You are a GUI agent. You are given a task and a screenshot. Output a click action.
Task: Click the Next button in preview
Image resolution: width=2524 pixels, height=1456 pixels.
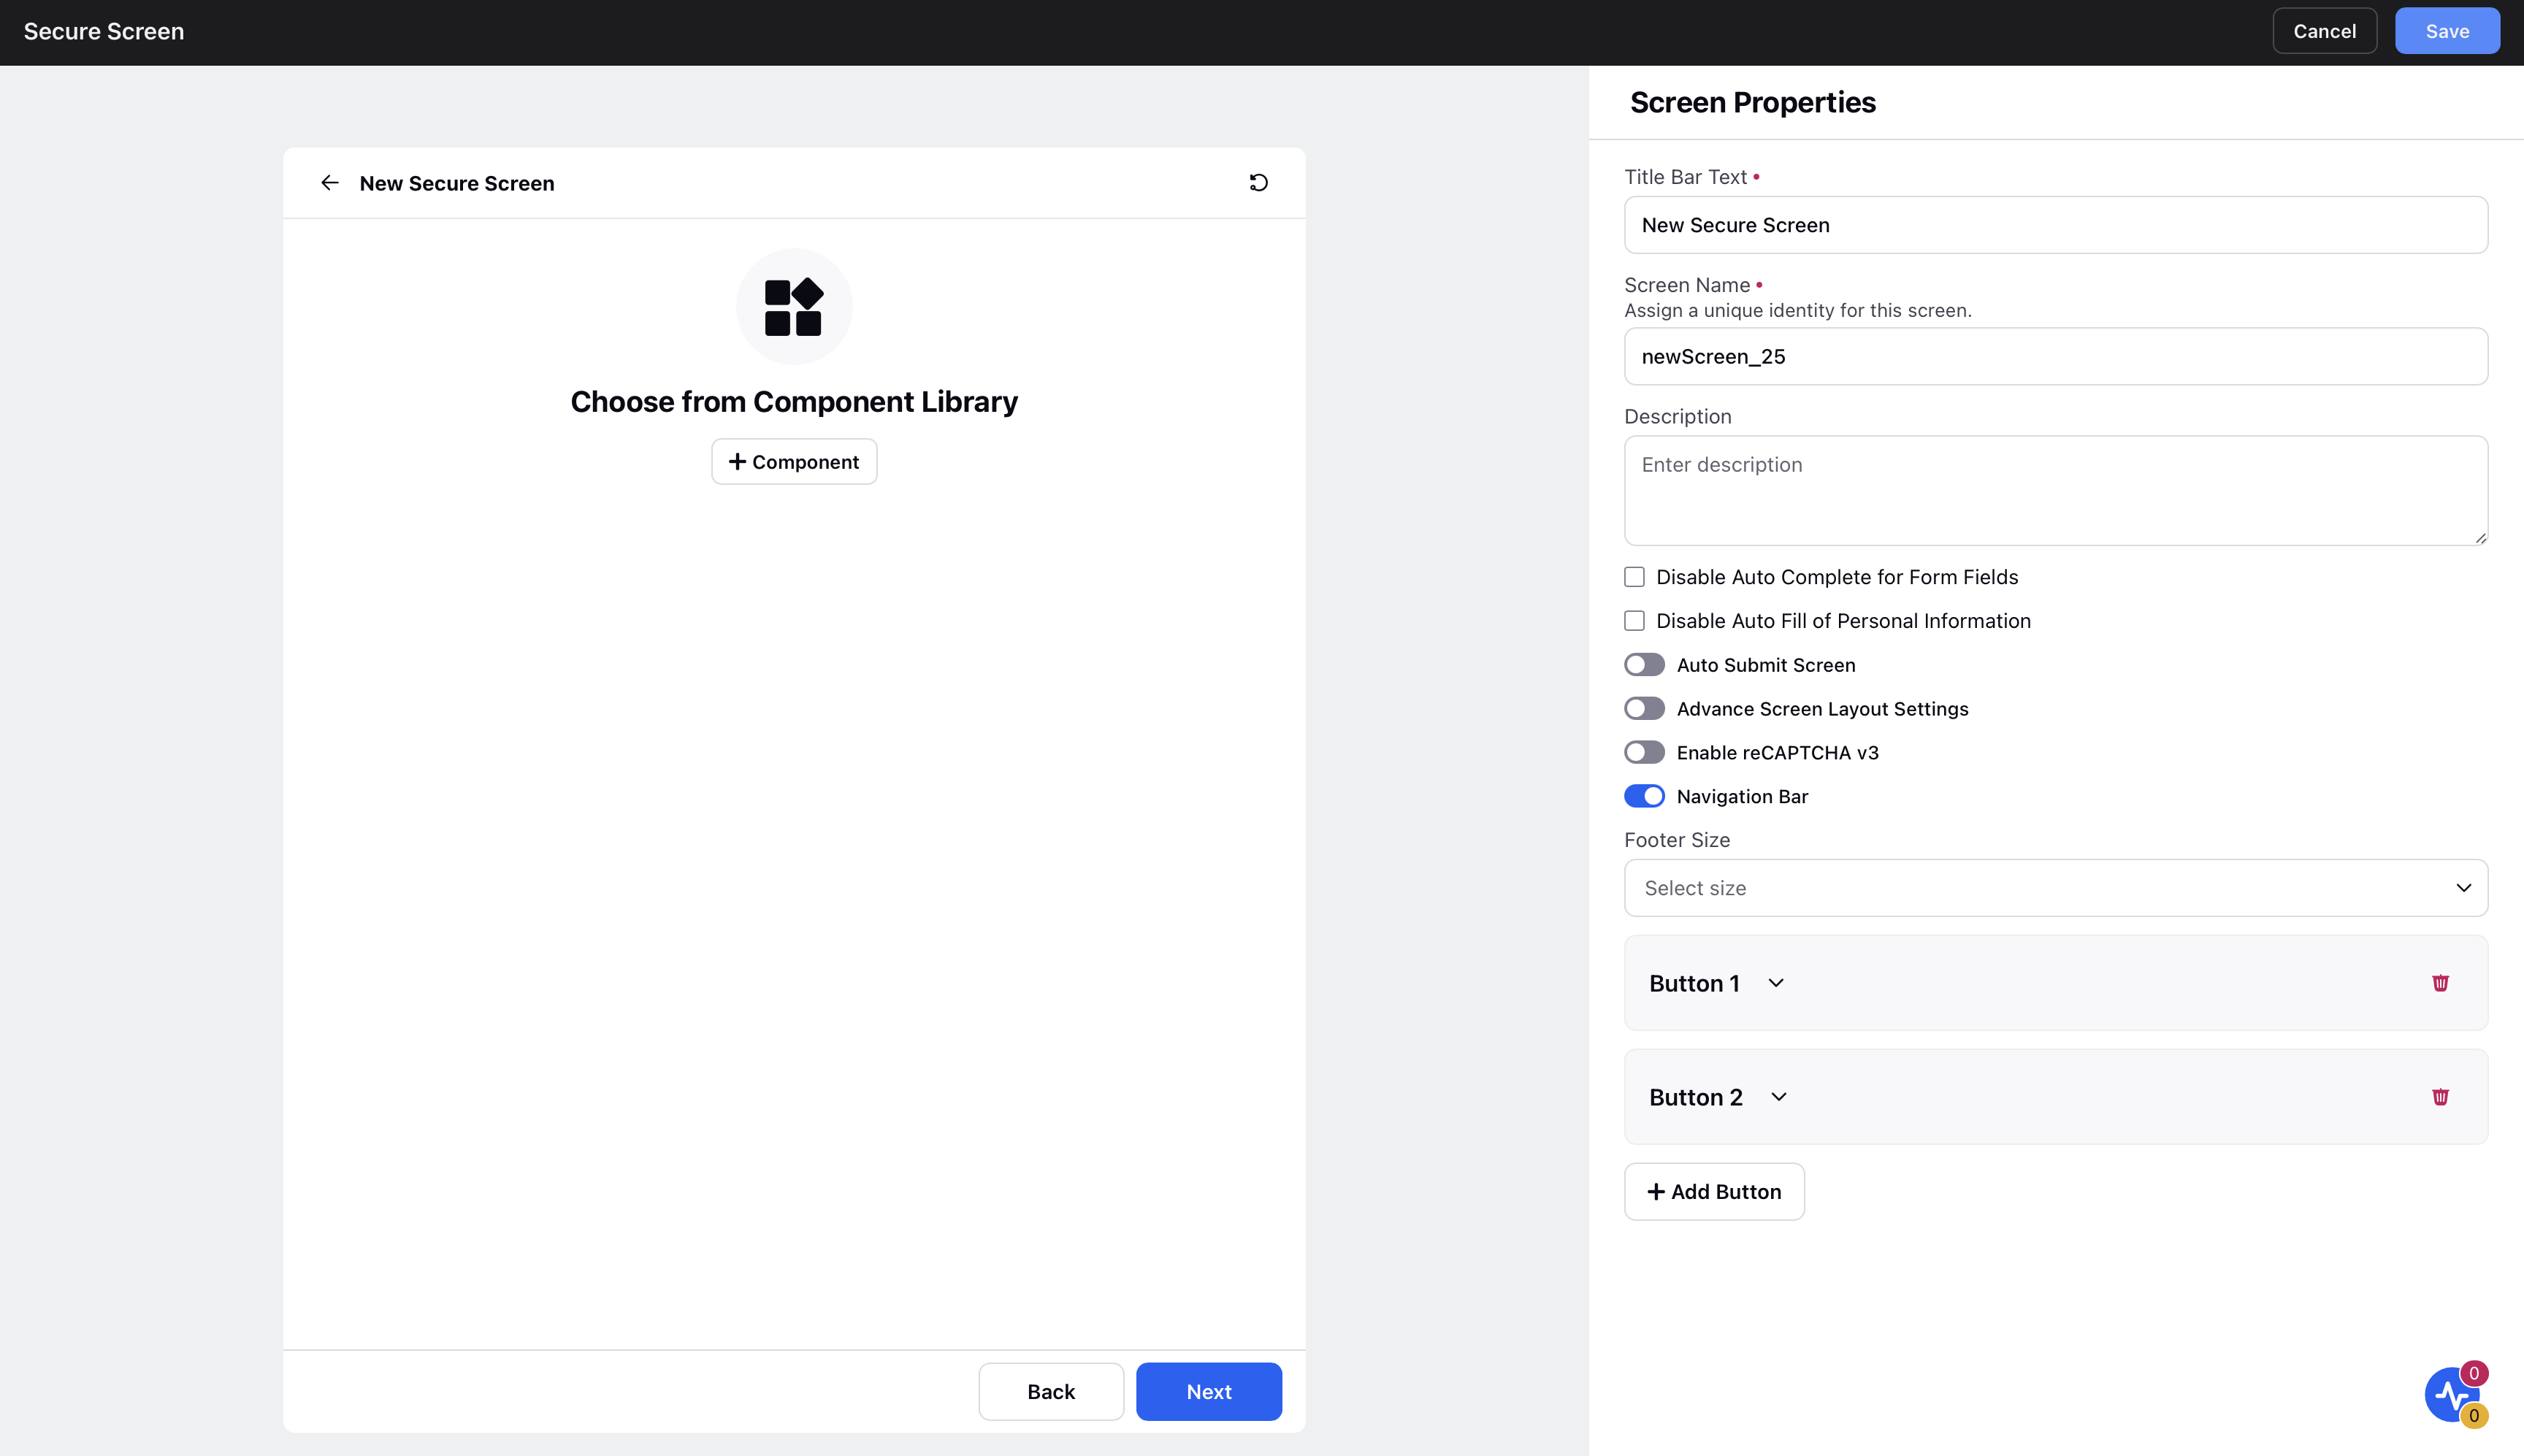(1208, 1392)
